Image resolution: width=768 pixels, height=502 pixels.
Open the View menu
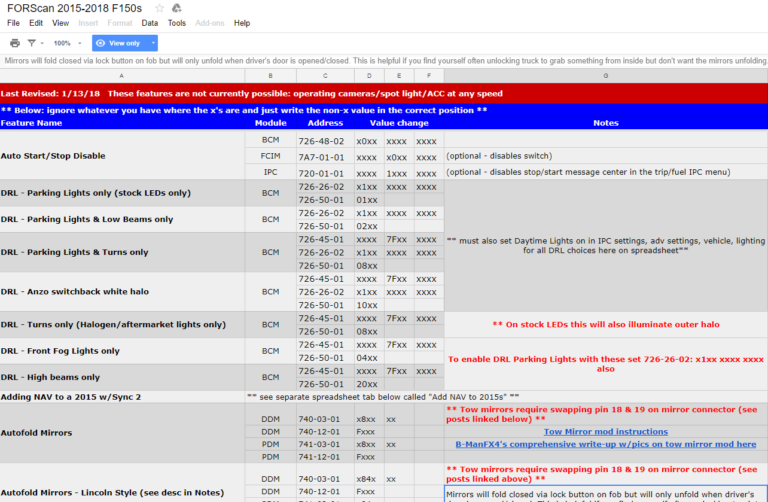tap(60, 23)
